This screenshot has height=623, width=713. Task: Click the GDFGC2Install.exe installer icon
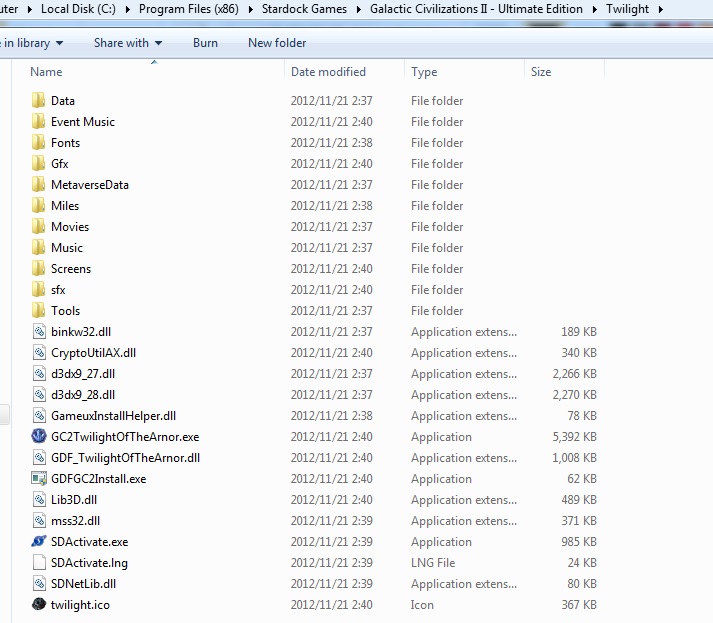point(39,478)
